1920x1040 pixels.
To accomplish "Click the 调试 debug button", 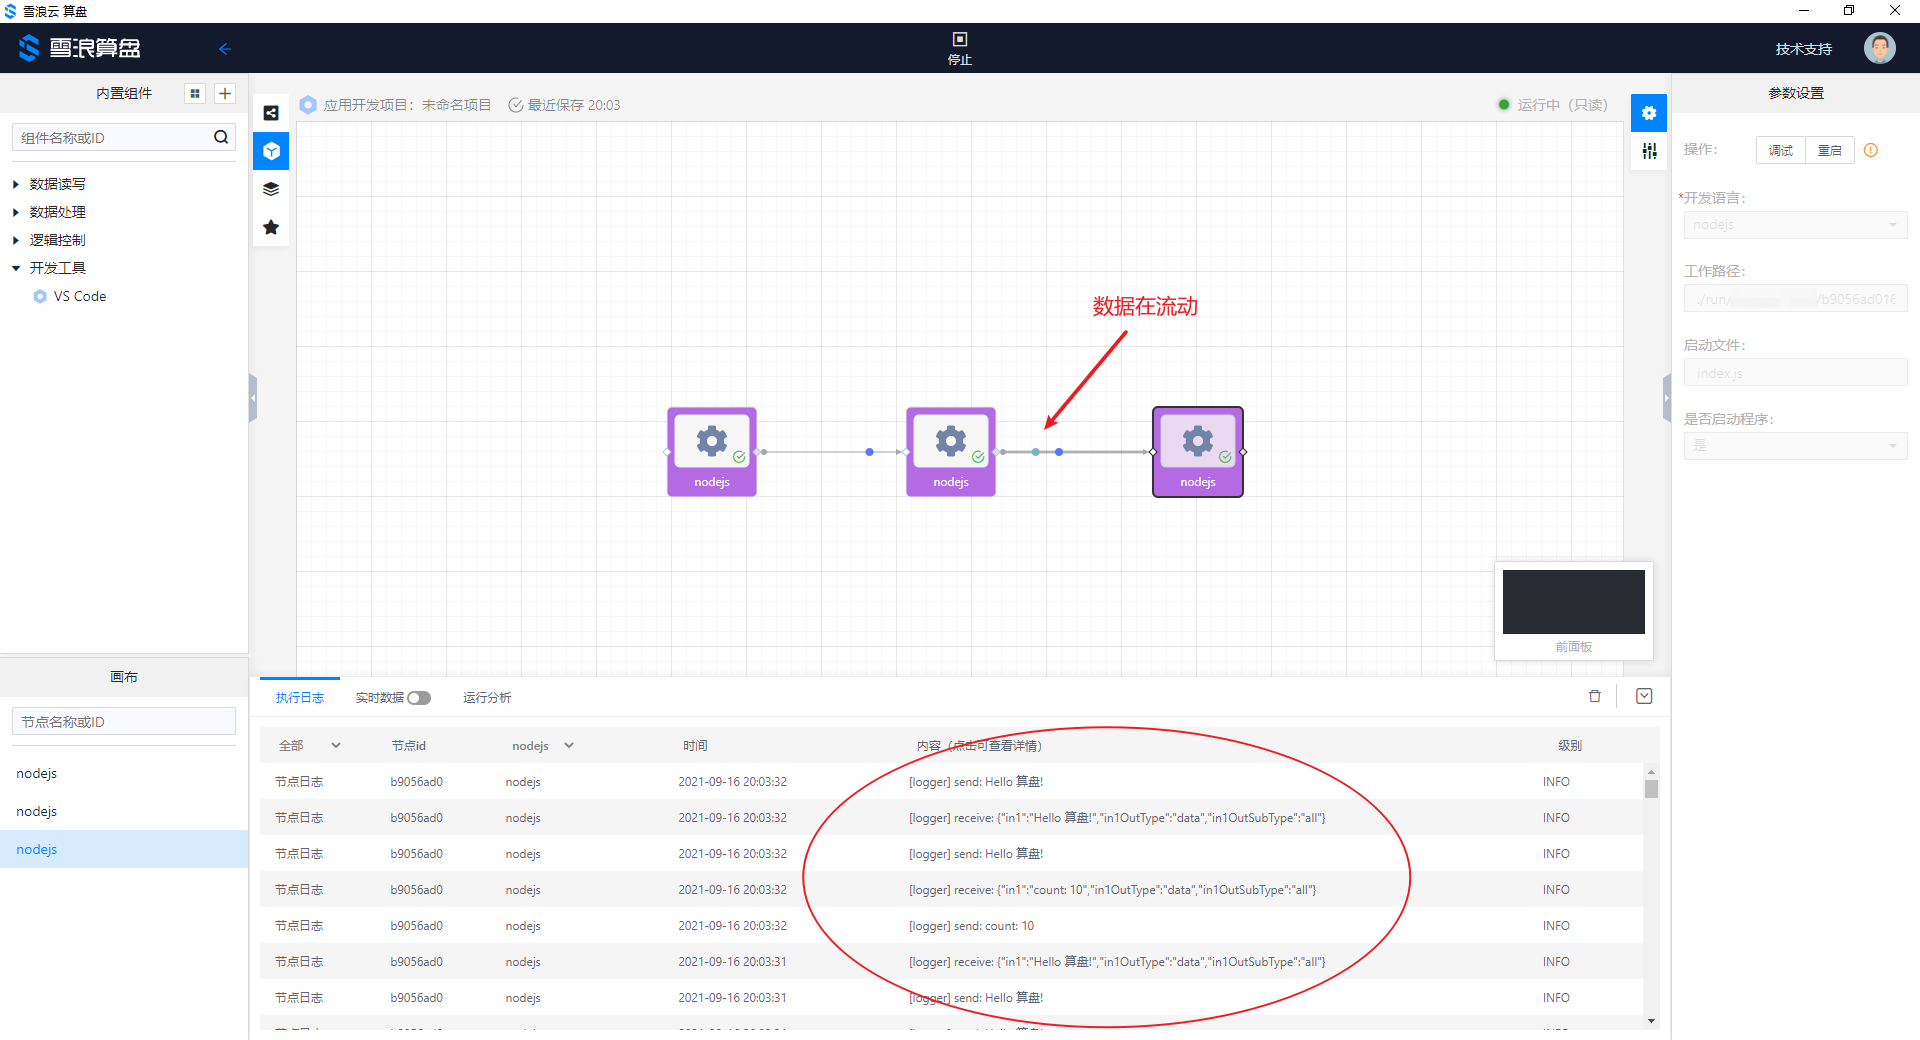I will 1780,150.
